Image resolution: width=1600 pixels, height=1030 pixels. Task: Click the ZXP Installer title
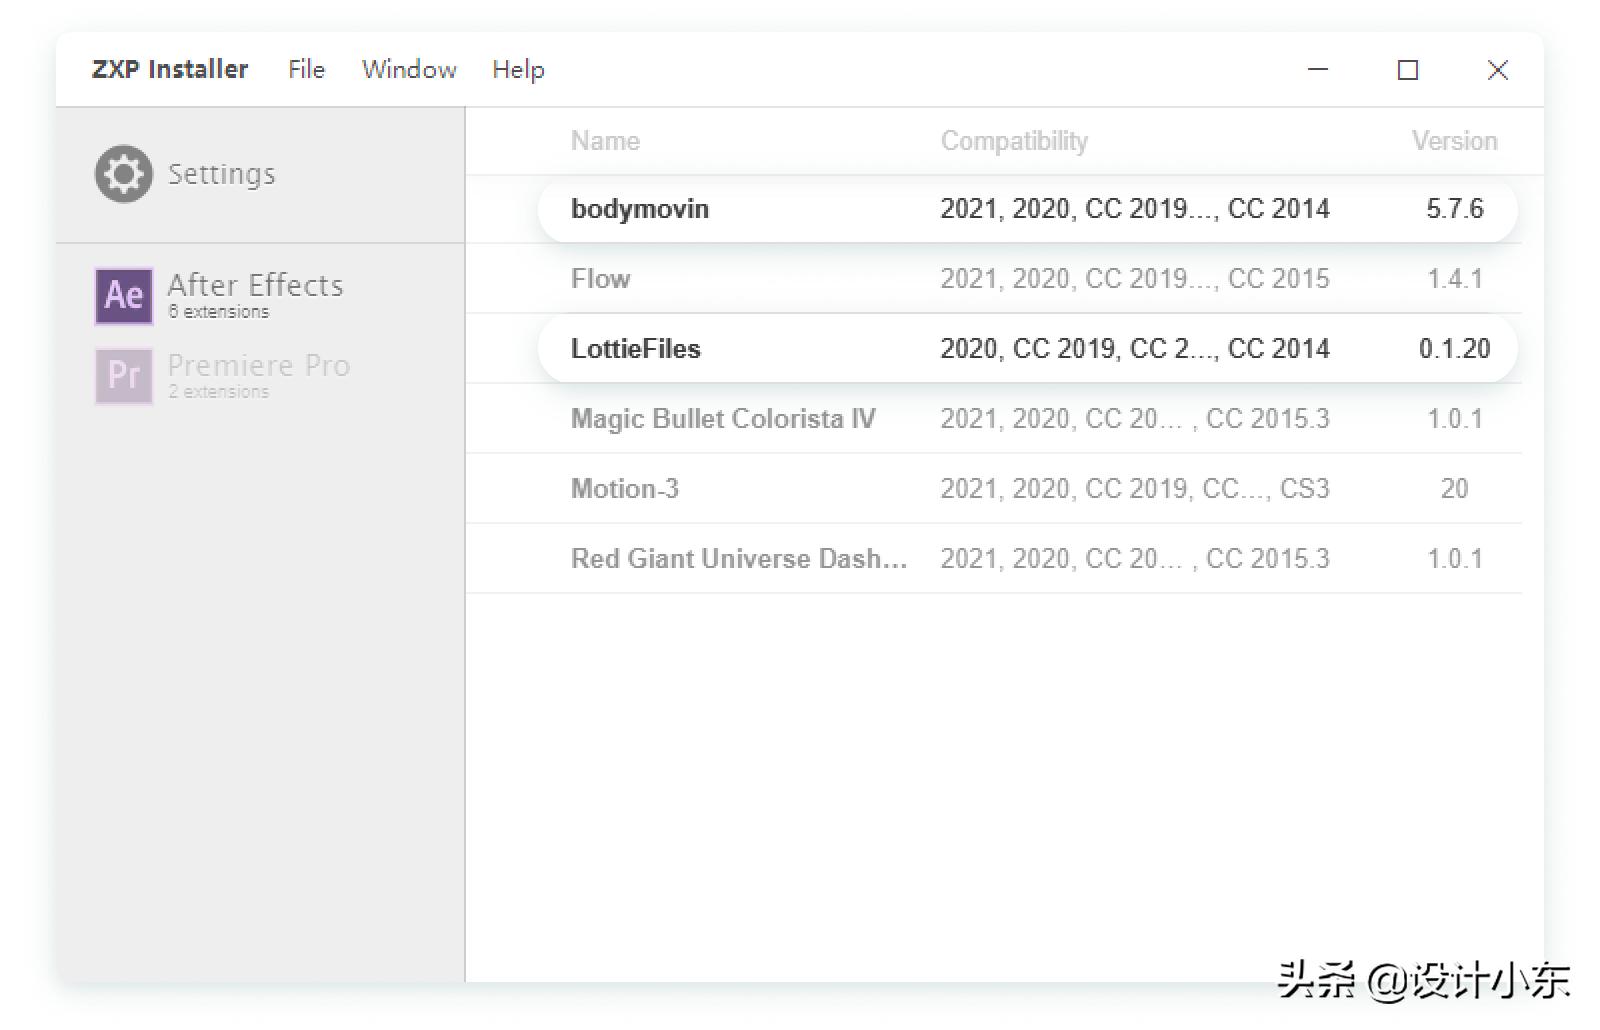click(x=170, y=69)
